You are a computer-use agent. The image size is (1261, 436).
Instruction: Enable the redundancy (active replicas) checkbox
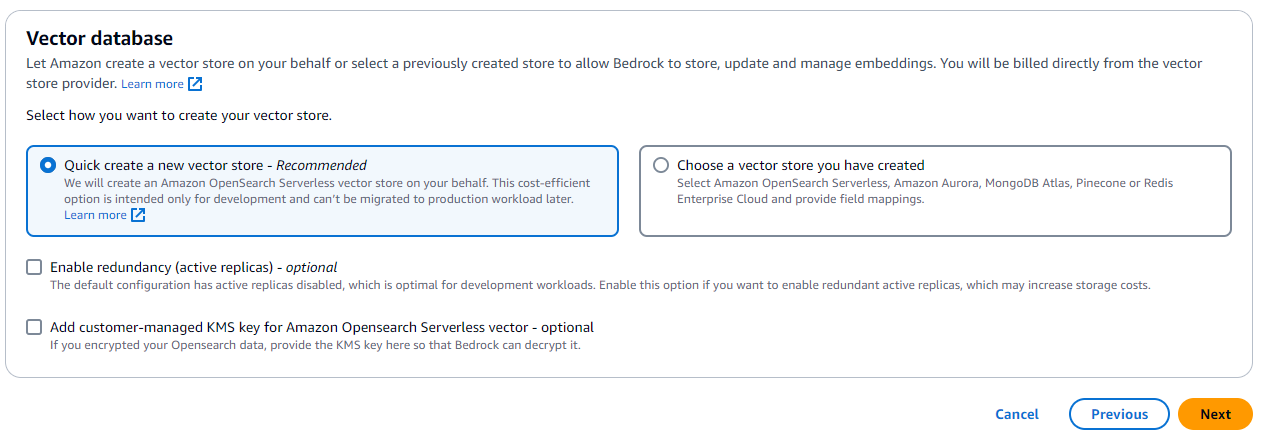point(35,267)
